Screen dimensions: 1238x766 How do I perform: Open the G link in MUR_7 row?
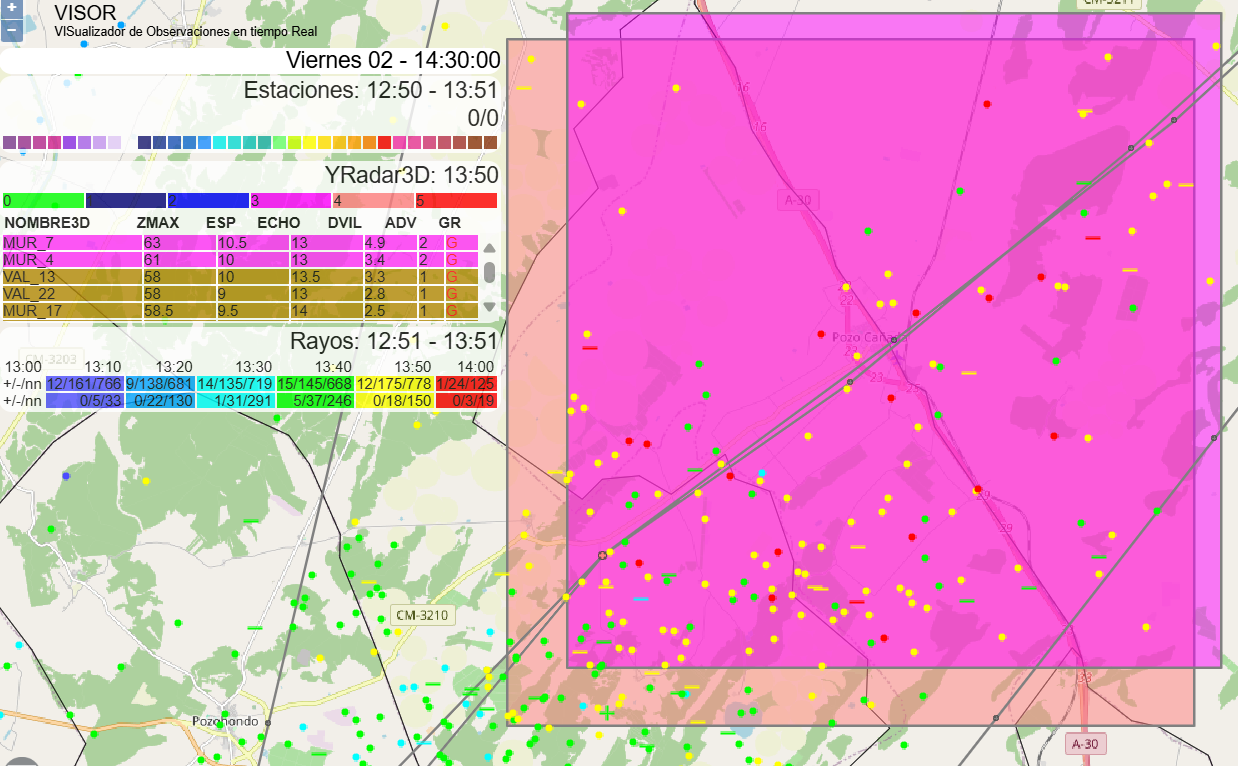[452, 242]
